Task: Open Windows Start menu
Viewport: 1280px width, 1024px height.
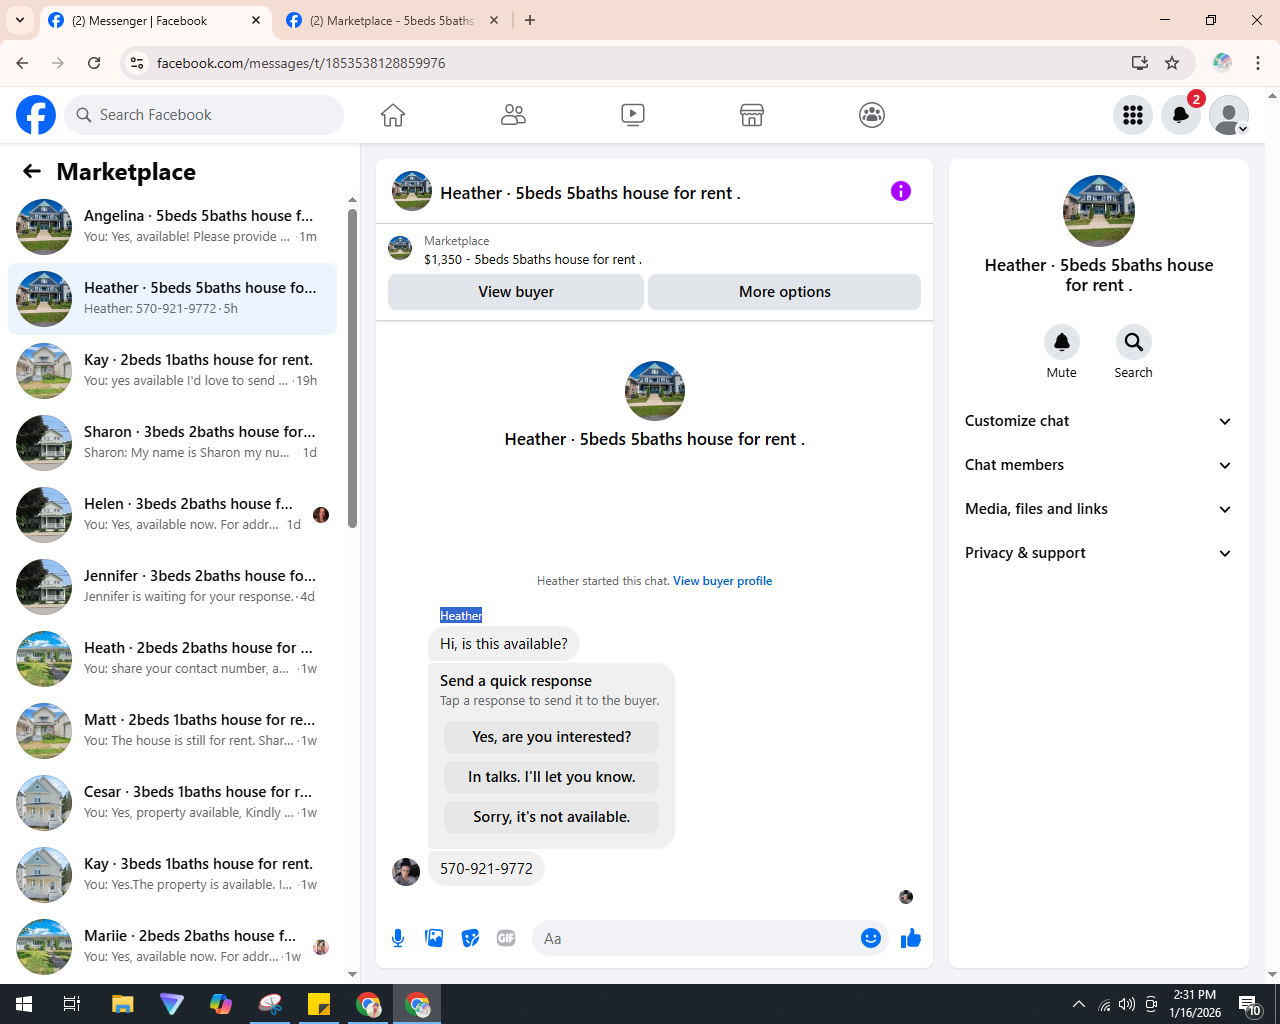Action: tap(24, 1004)
